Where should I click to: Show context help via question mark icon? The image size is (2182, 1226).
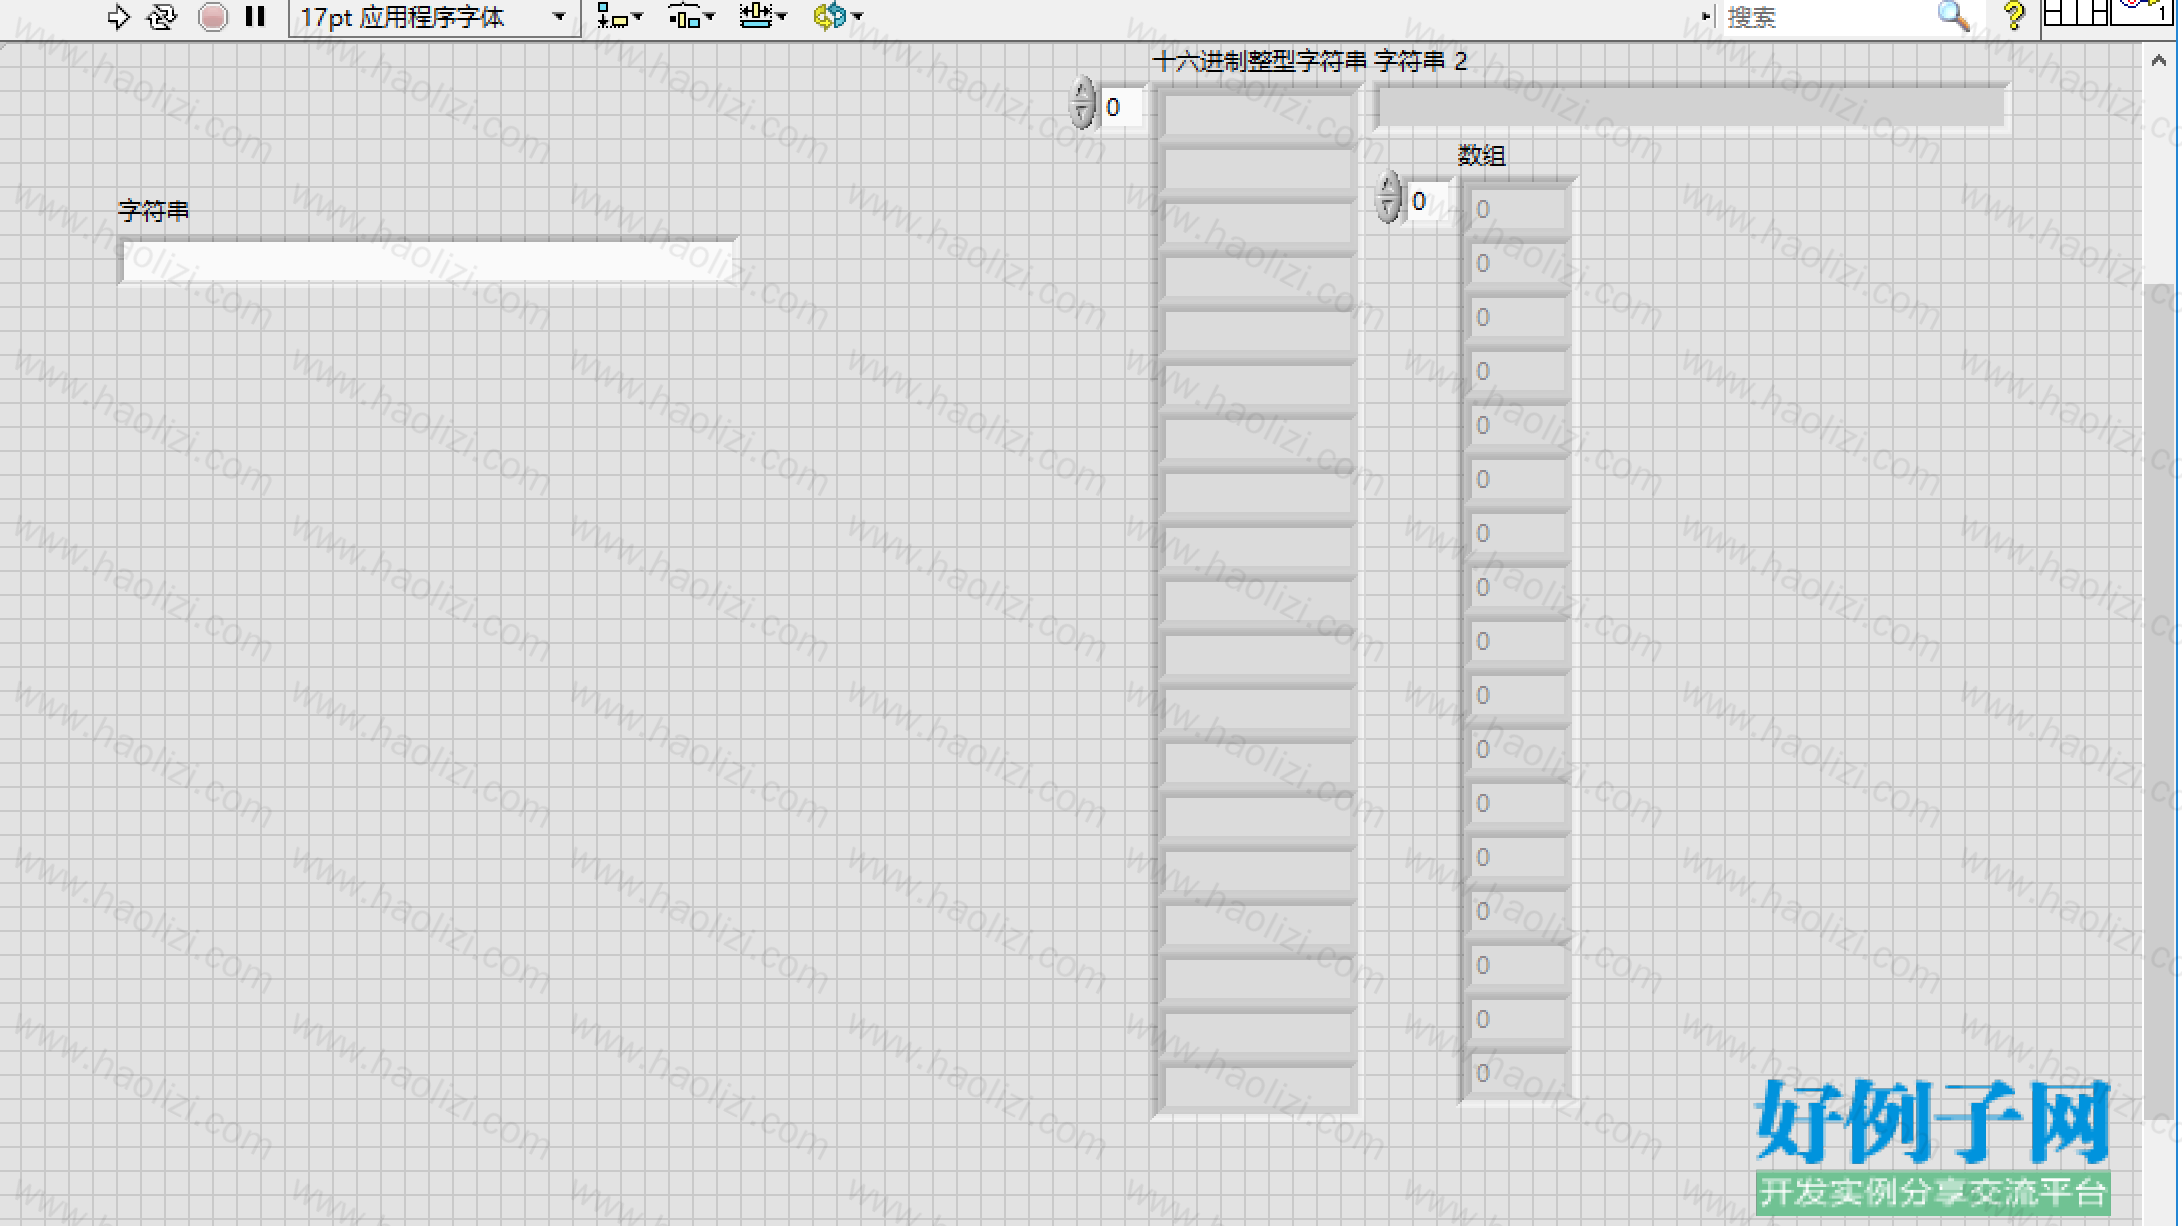pos(2013,16)
